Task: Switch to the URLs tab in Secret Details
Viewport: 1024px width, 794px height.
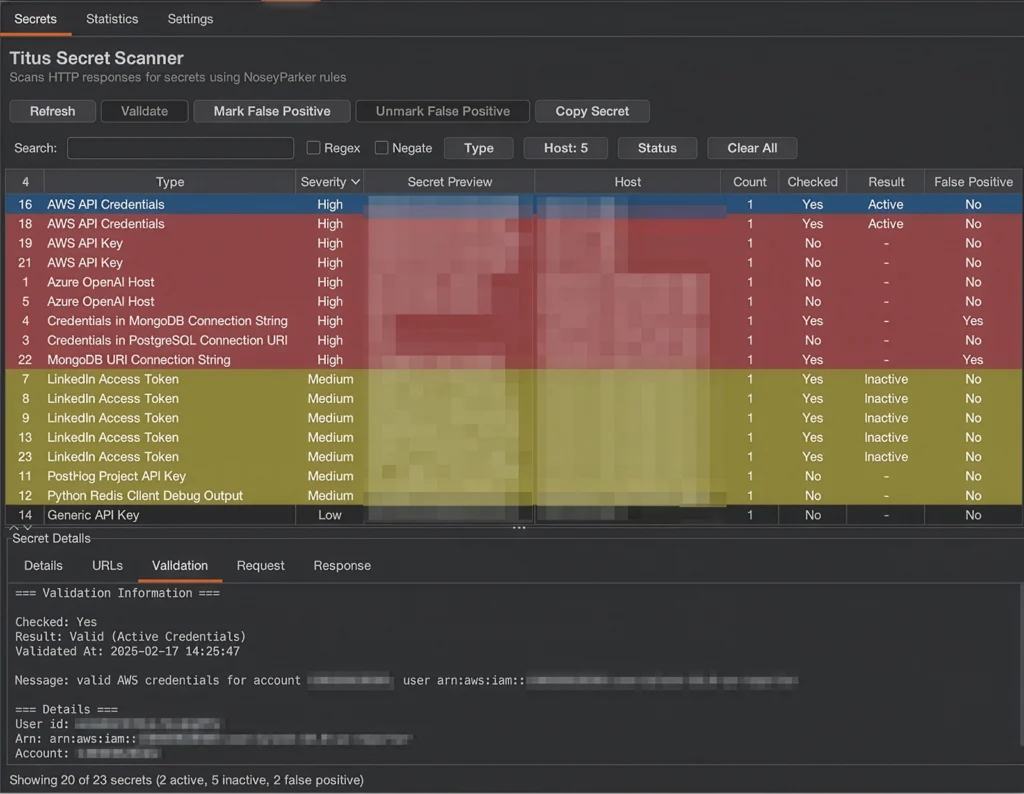Action: click(106, 565)
